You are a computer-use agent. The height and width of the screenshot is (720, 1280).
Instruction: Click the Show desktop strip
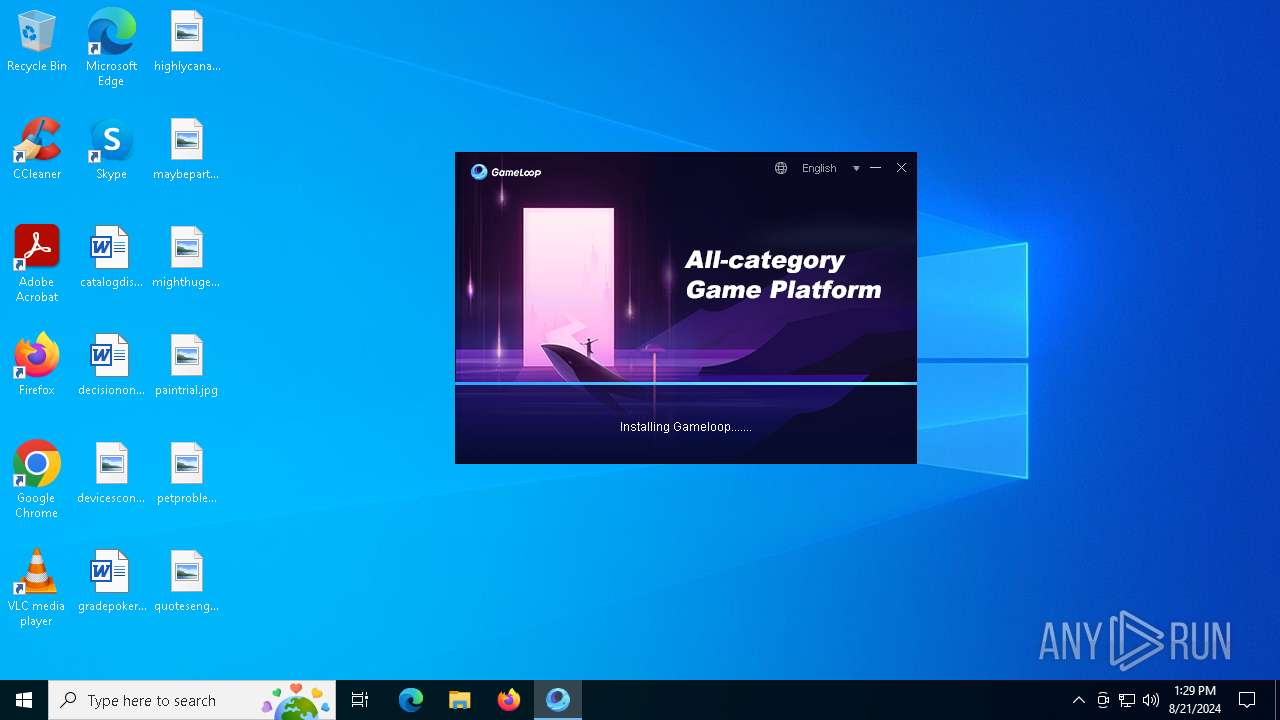coord(1277,700)
